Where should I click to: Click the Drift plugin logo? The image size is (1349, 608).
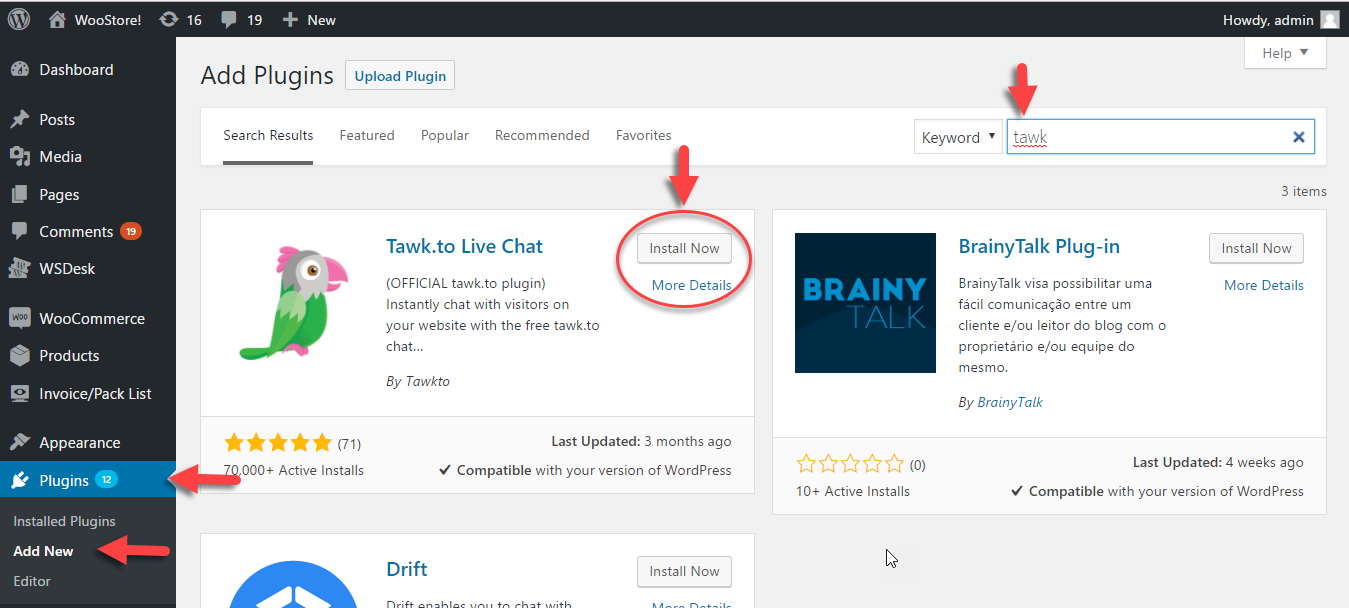[x=292, y=585]
